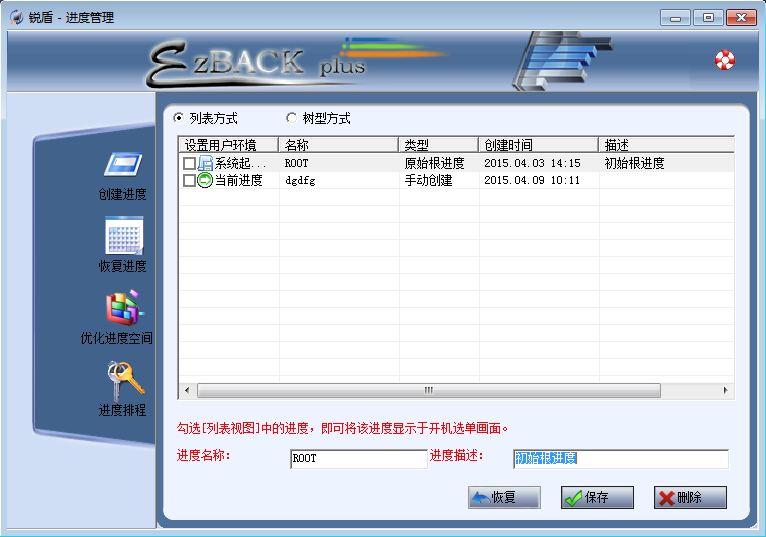
Task: Click the 删除 delete button
Action: point(690,497)
